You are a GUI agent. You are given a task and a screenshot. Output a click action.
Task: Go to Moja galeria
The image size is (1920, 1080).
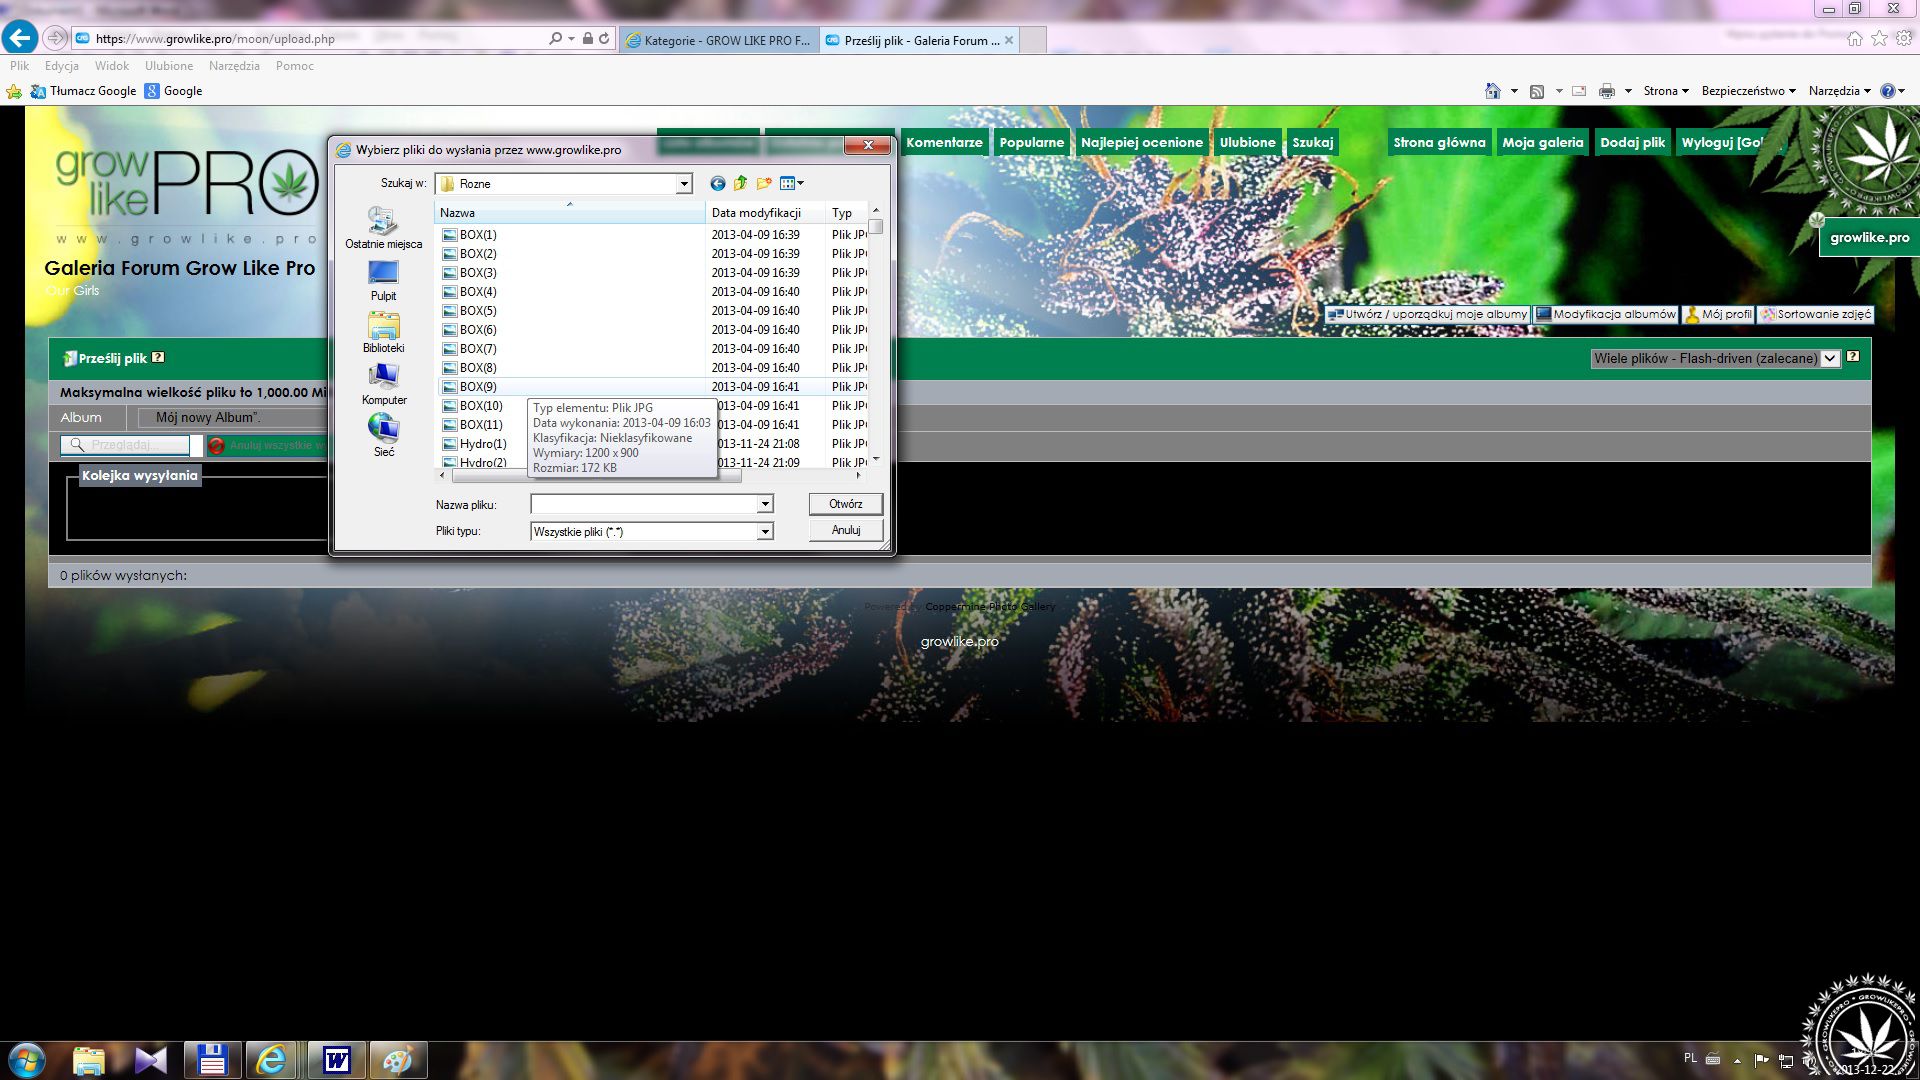coord(1542,142)
